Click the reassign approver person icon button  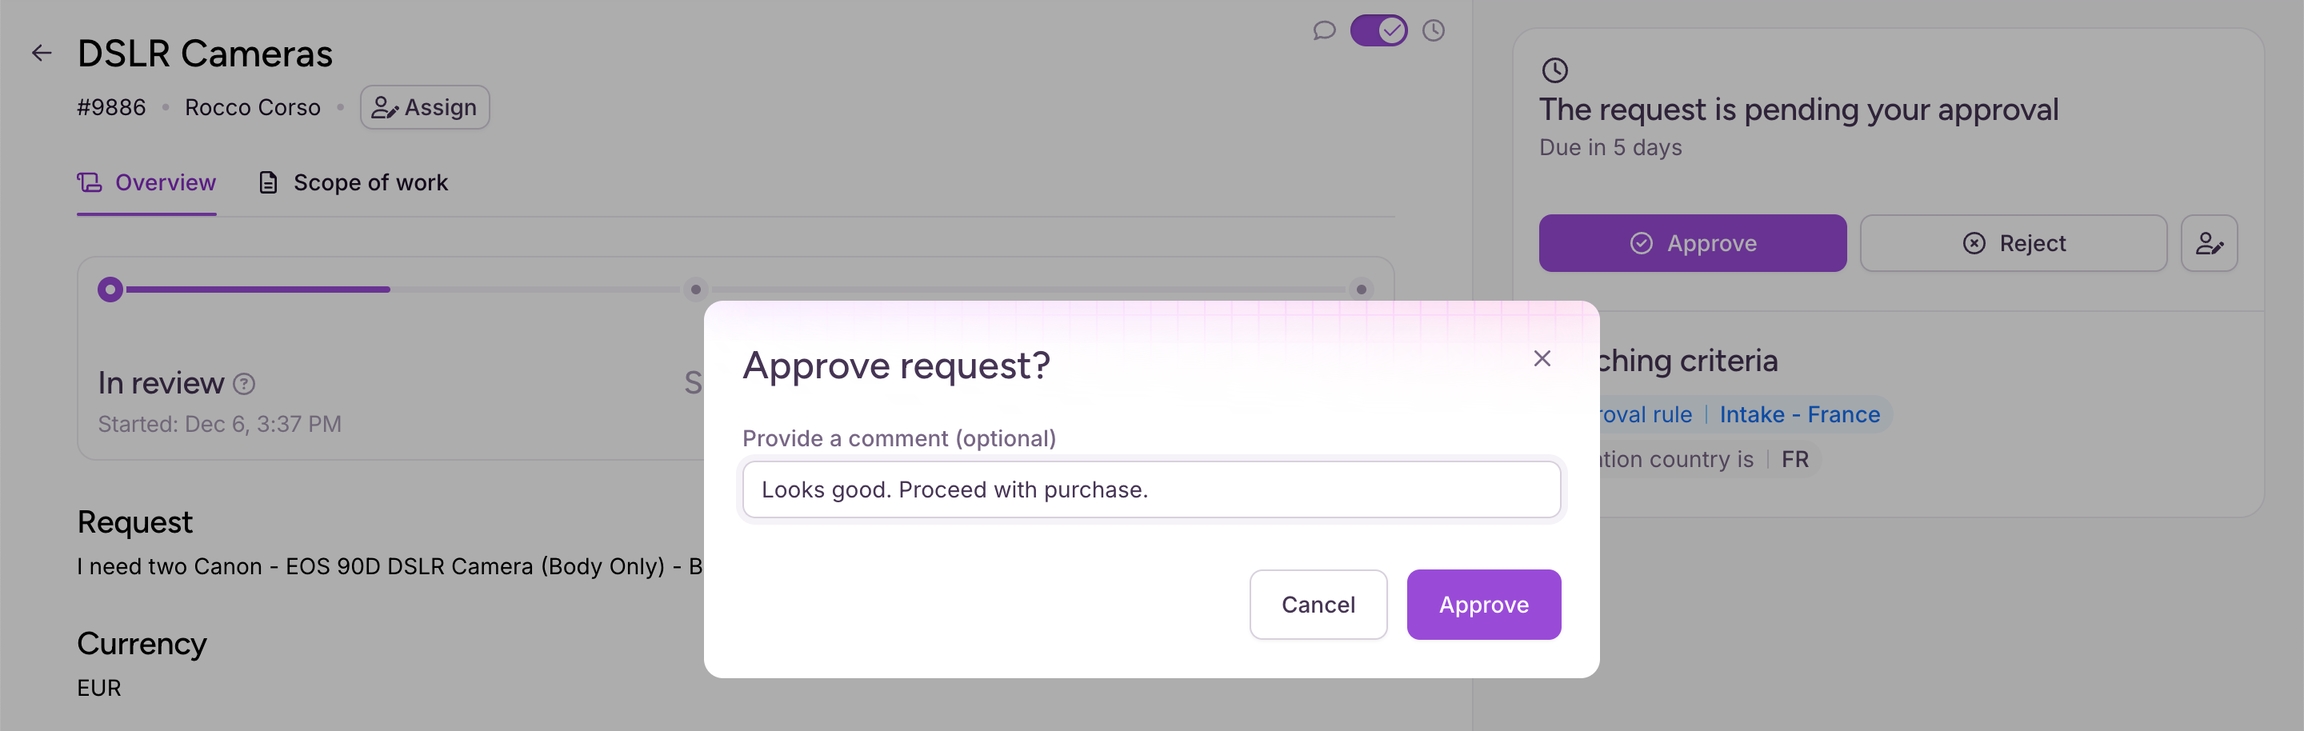pyautogui.click(x=2208, y=243)
